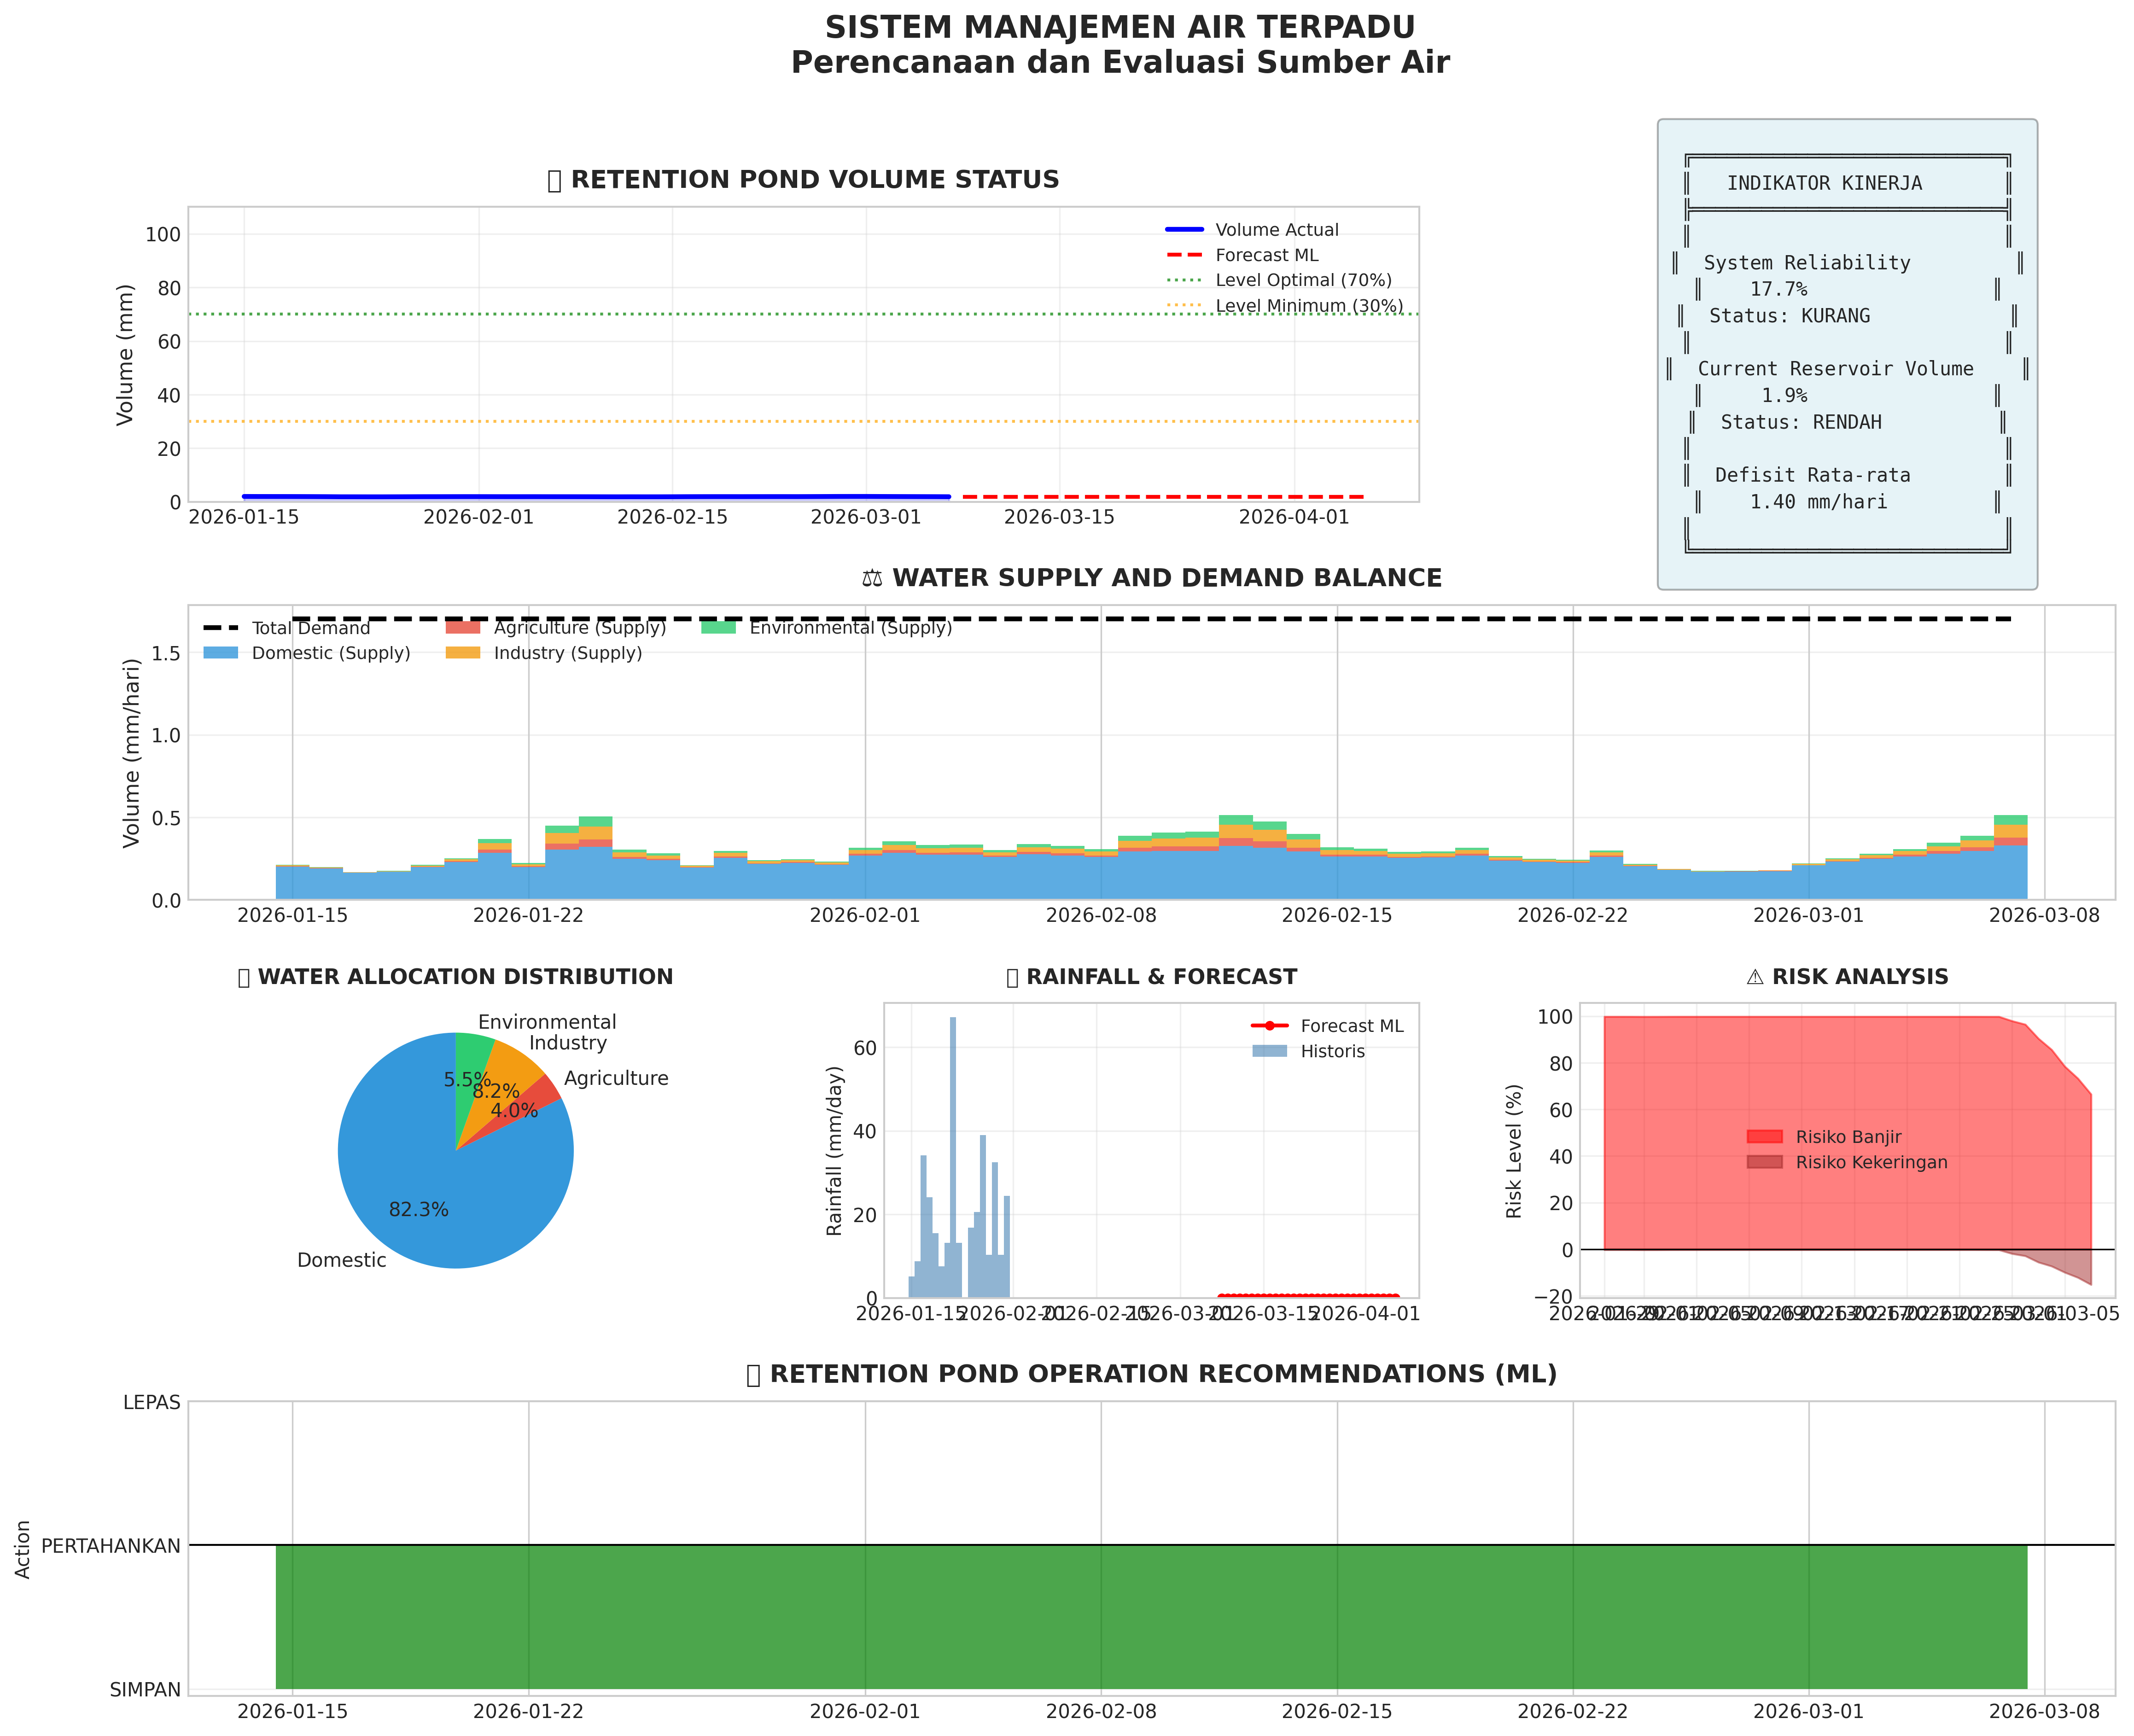2134x1736 pixels.
Task: Click the PERTAHANKAN axis label
Action: coord(111,1546)
